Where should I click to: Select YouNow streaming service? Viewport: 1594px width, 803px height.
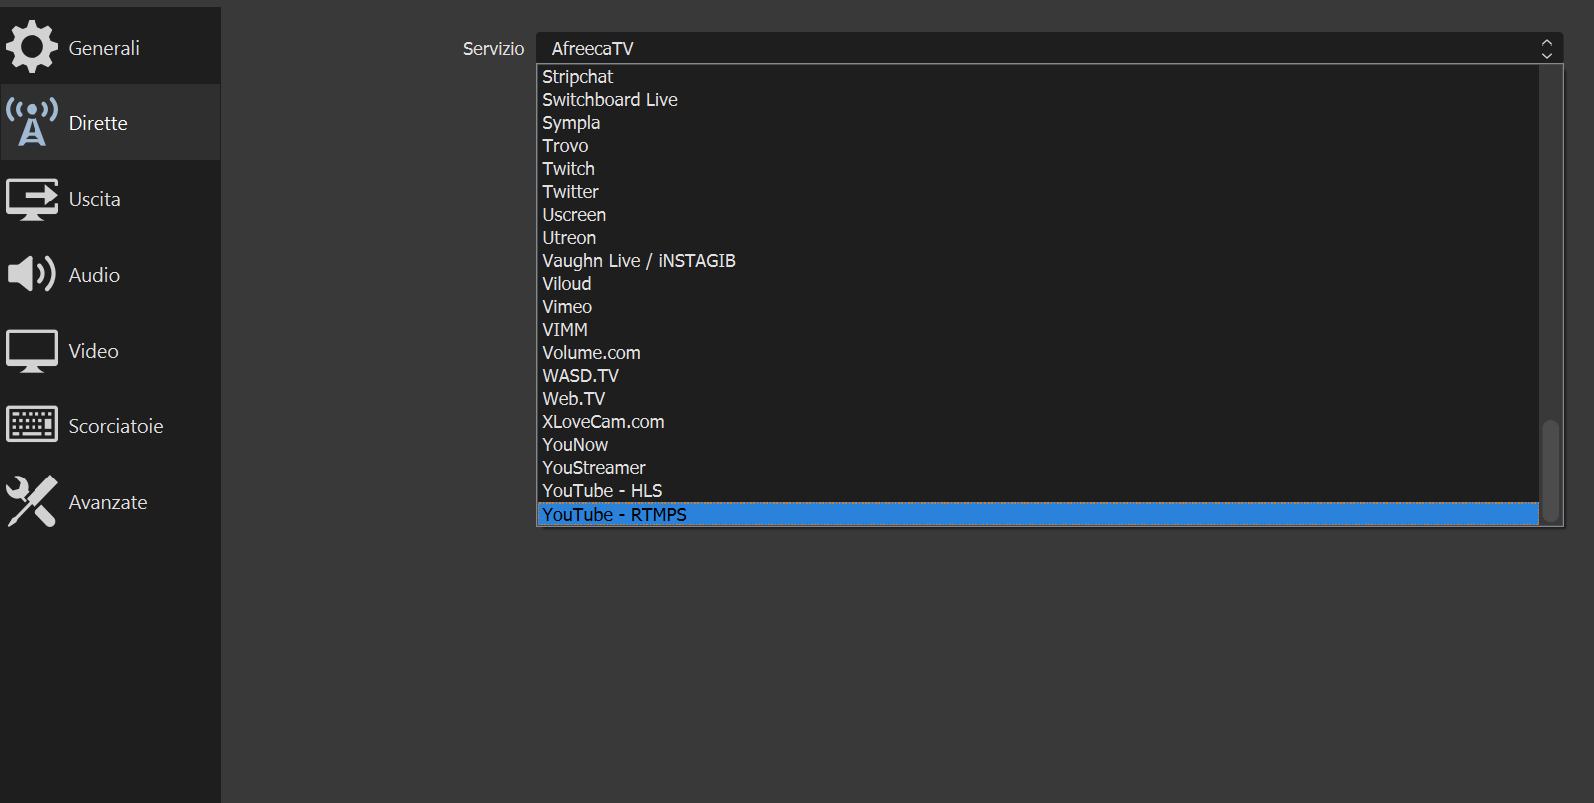[1038, 445]
